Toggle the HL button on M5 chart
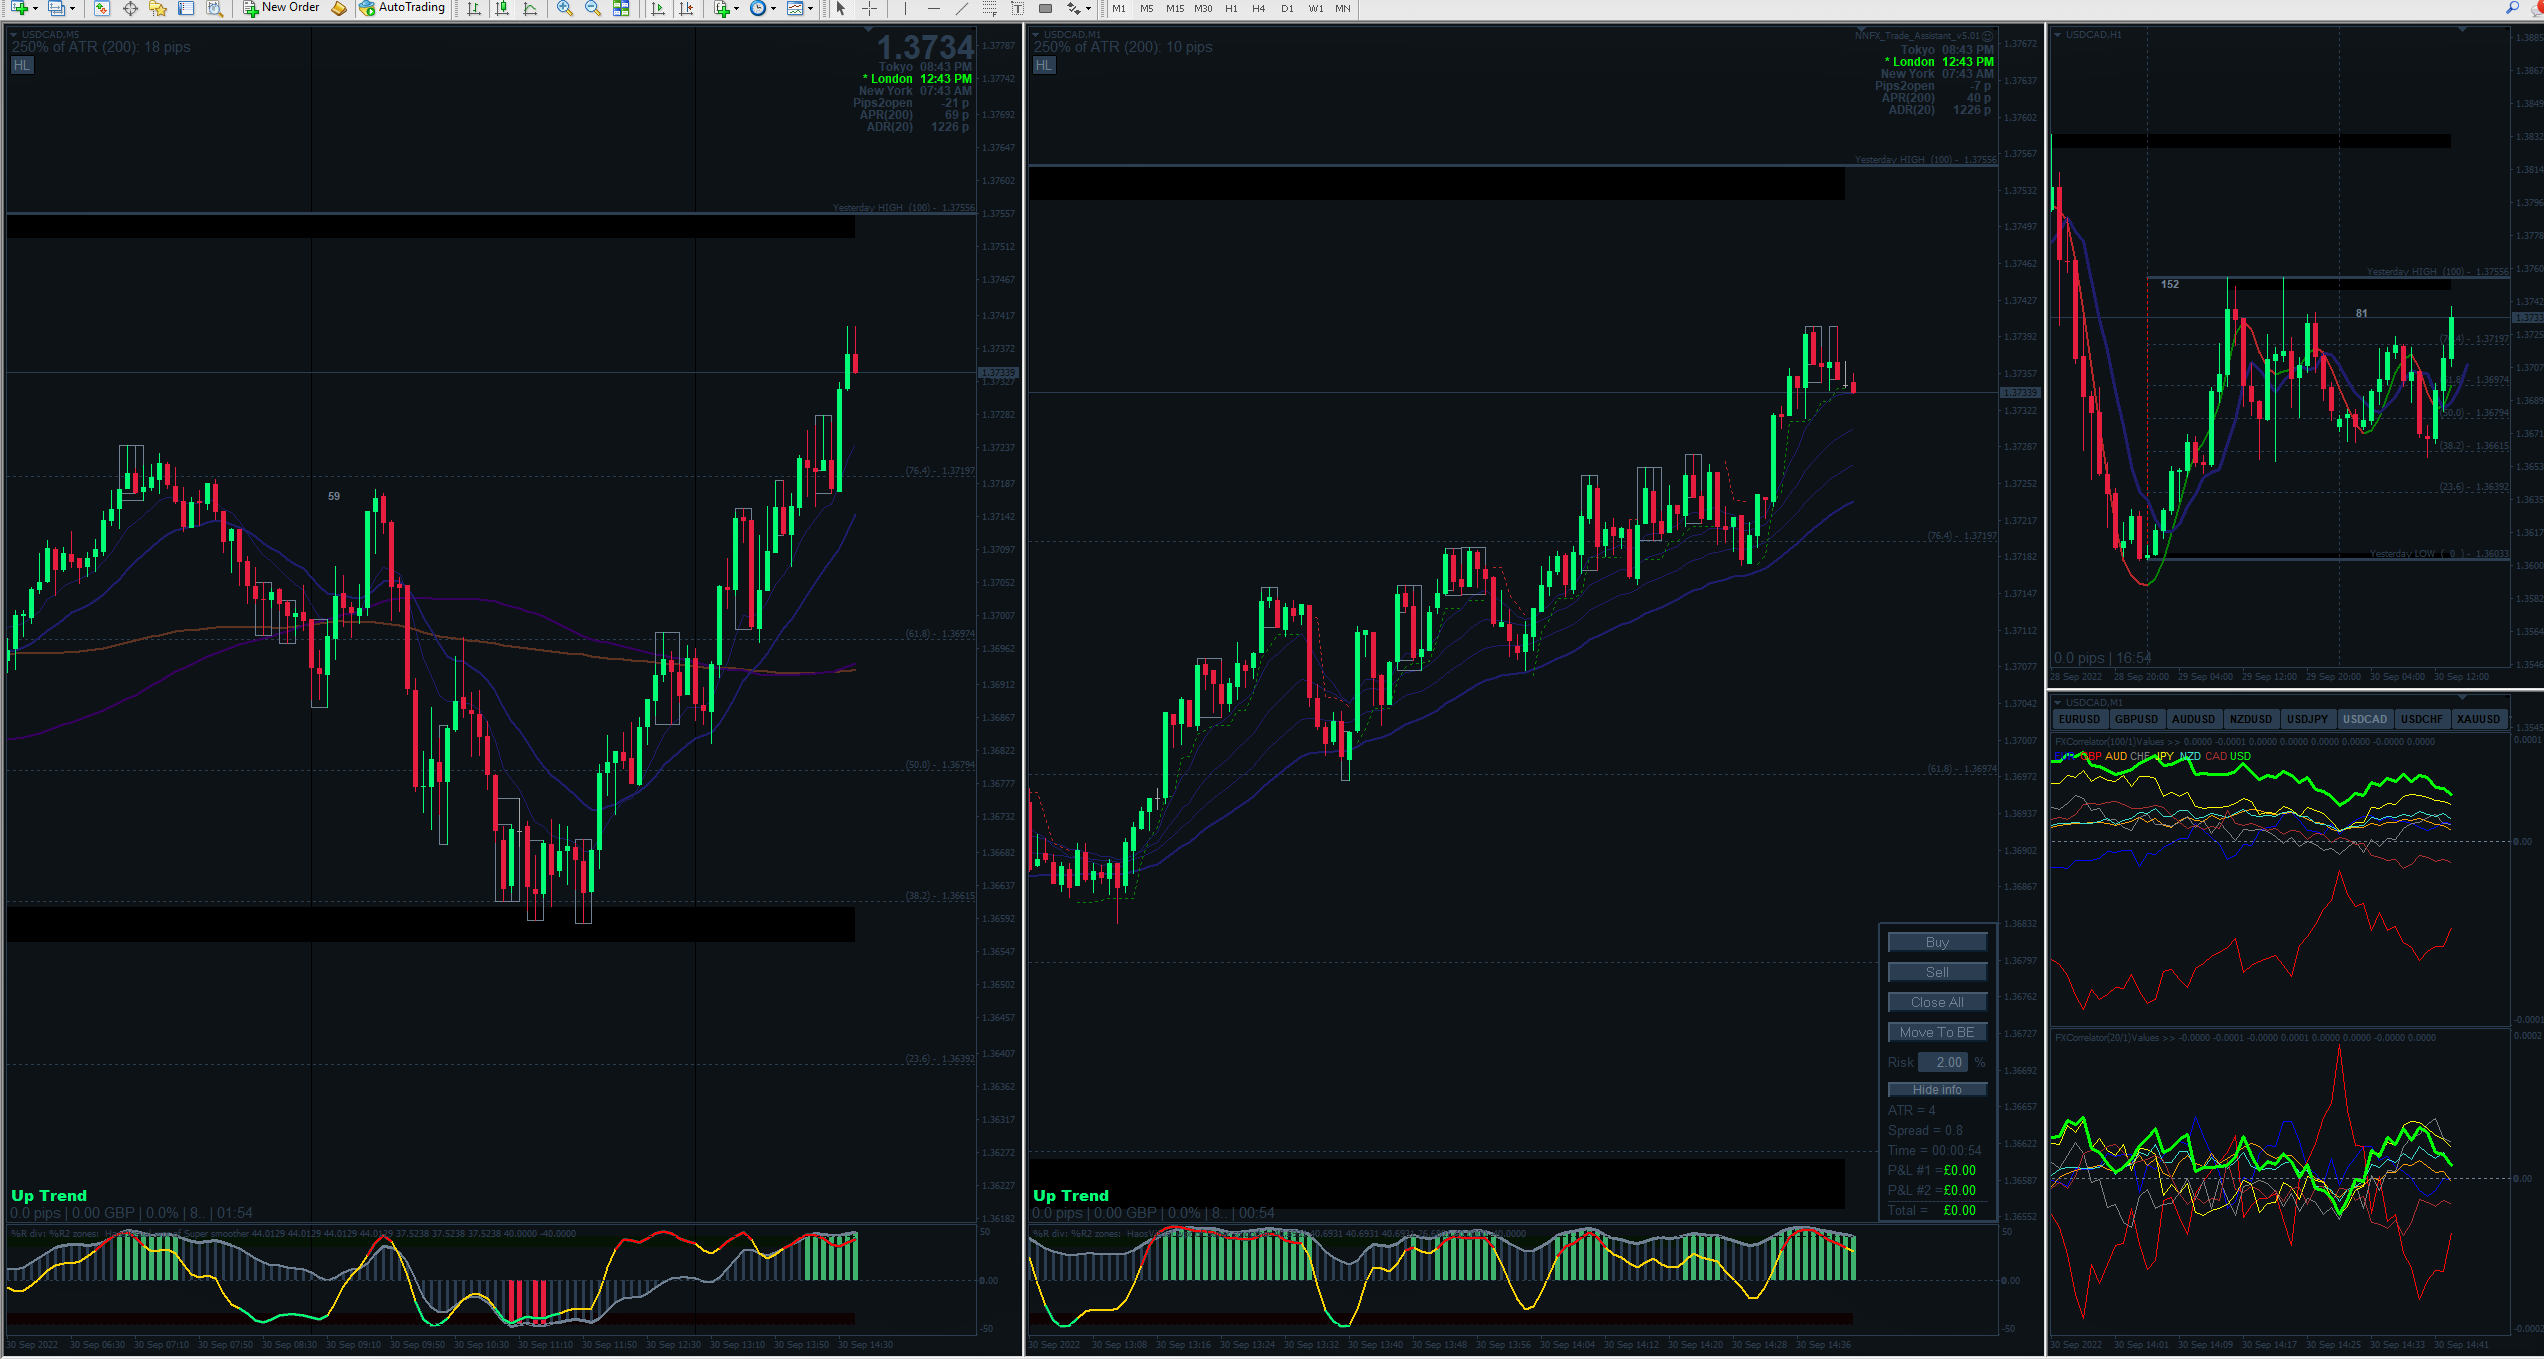 pyautogui.click(x=22, y=65)
